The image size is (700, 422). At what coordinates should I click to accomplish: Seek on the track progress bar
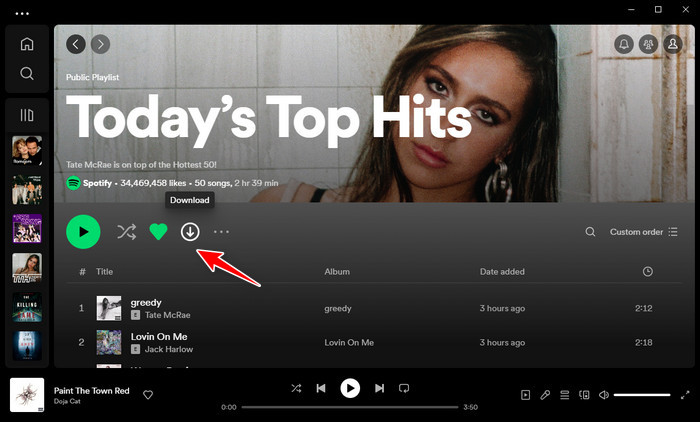(350, 407)
